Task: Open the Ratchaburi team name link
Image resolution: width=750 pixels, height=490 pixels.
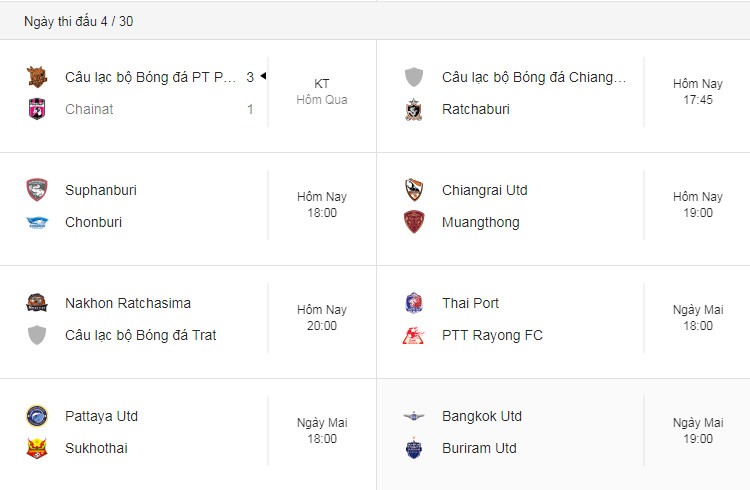Action: pos(475,109)
